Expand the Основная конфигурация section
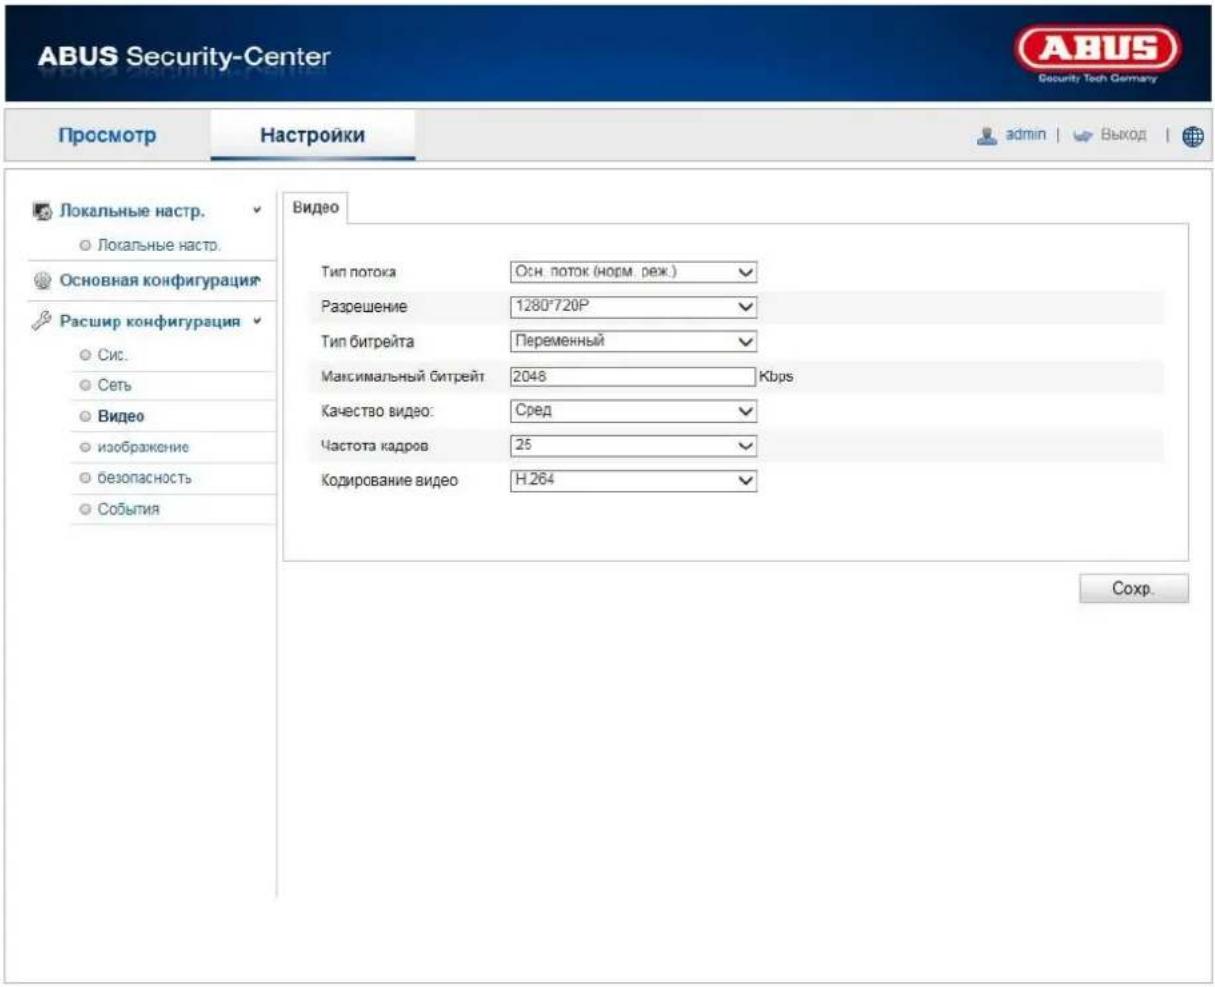This screenshot has height=987, width=1215. click(160, 281)
